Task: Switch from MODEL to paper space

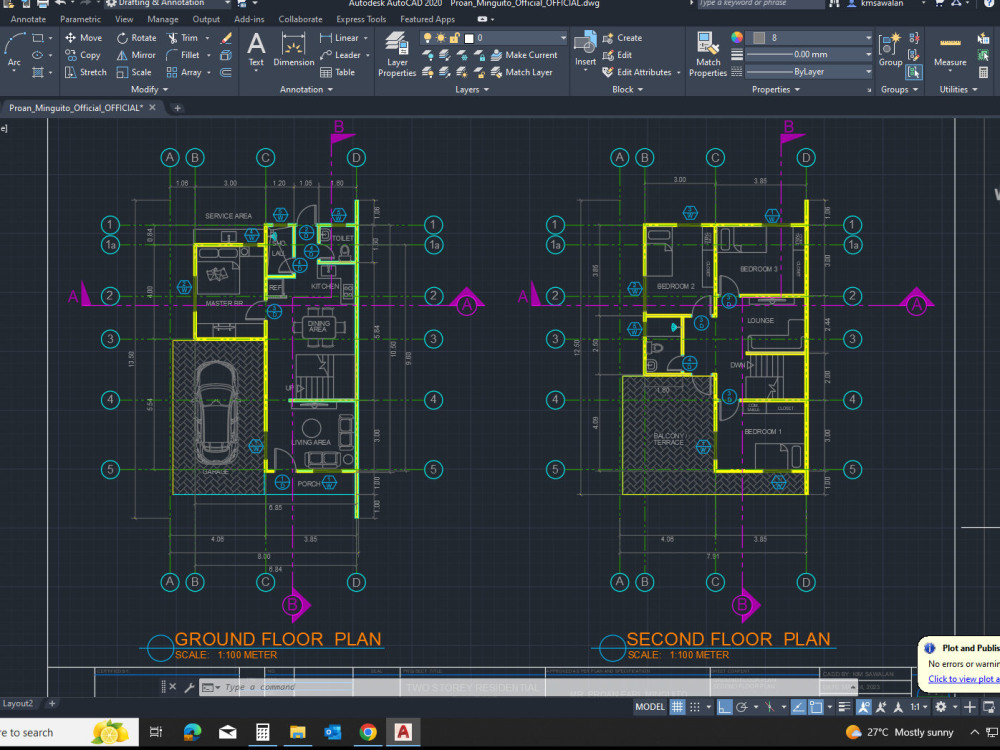Action: 650,707
